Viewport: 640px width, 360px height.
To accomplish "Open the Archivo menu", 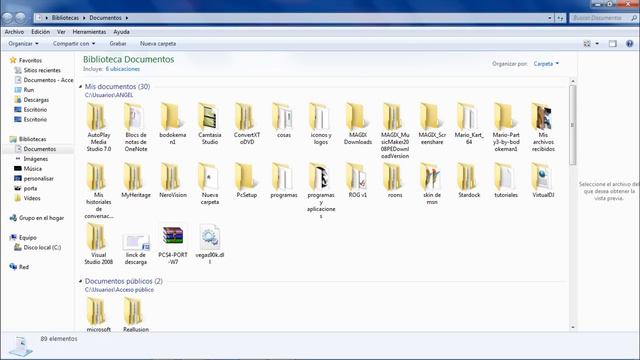I will click(14, 31).
